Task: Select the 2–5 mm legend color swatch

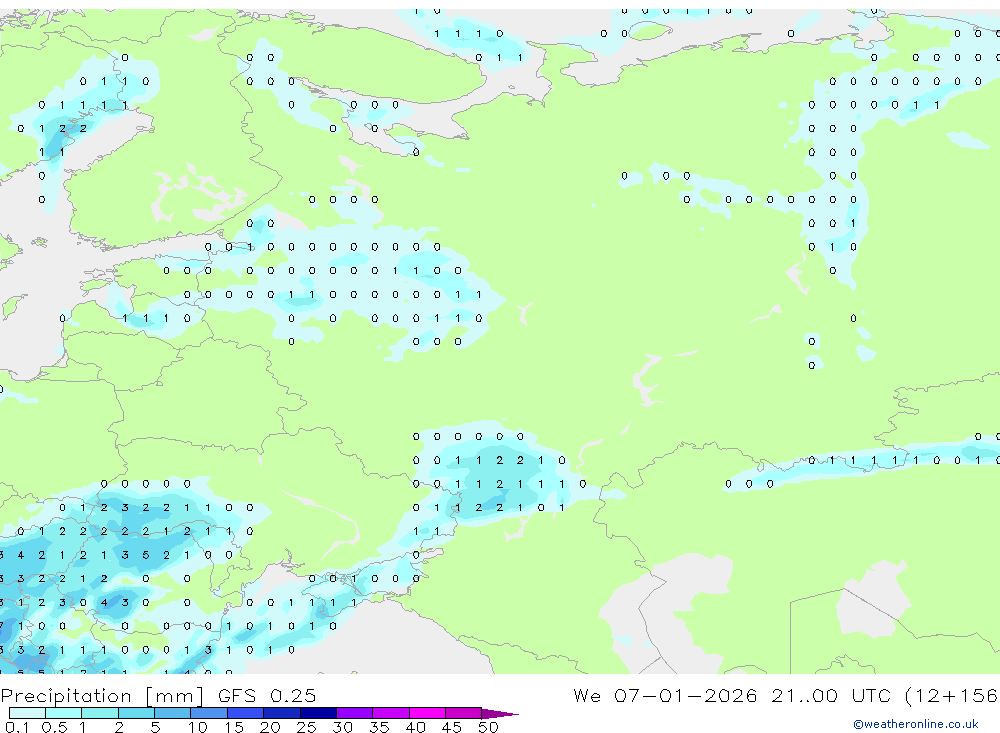Action: [x=136, y=713]
